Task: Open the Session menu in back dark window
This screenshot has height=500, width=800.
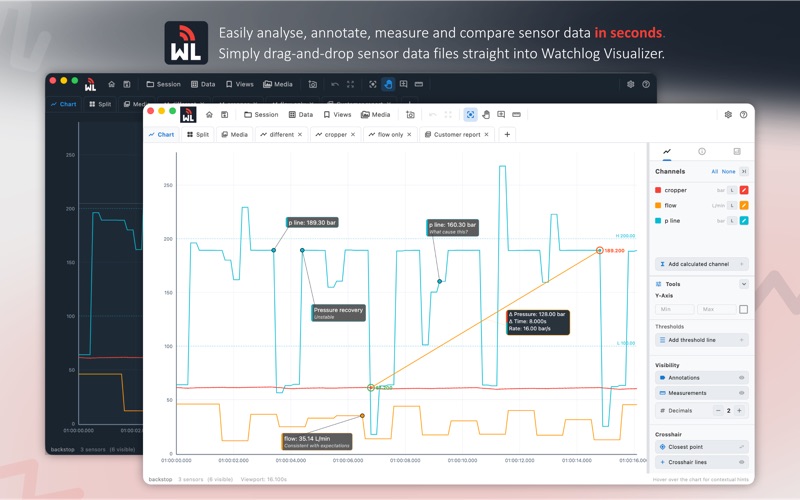Action: pos(163,84)
